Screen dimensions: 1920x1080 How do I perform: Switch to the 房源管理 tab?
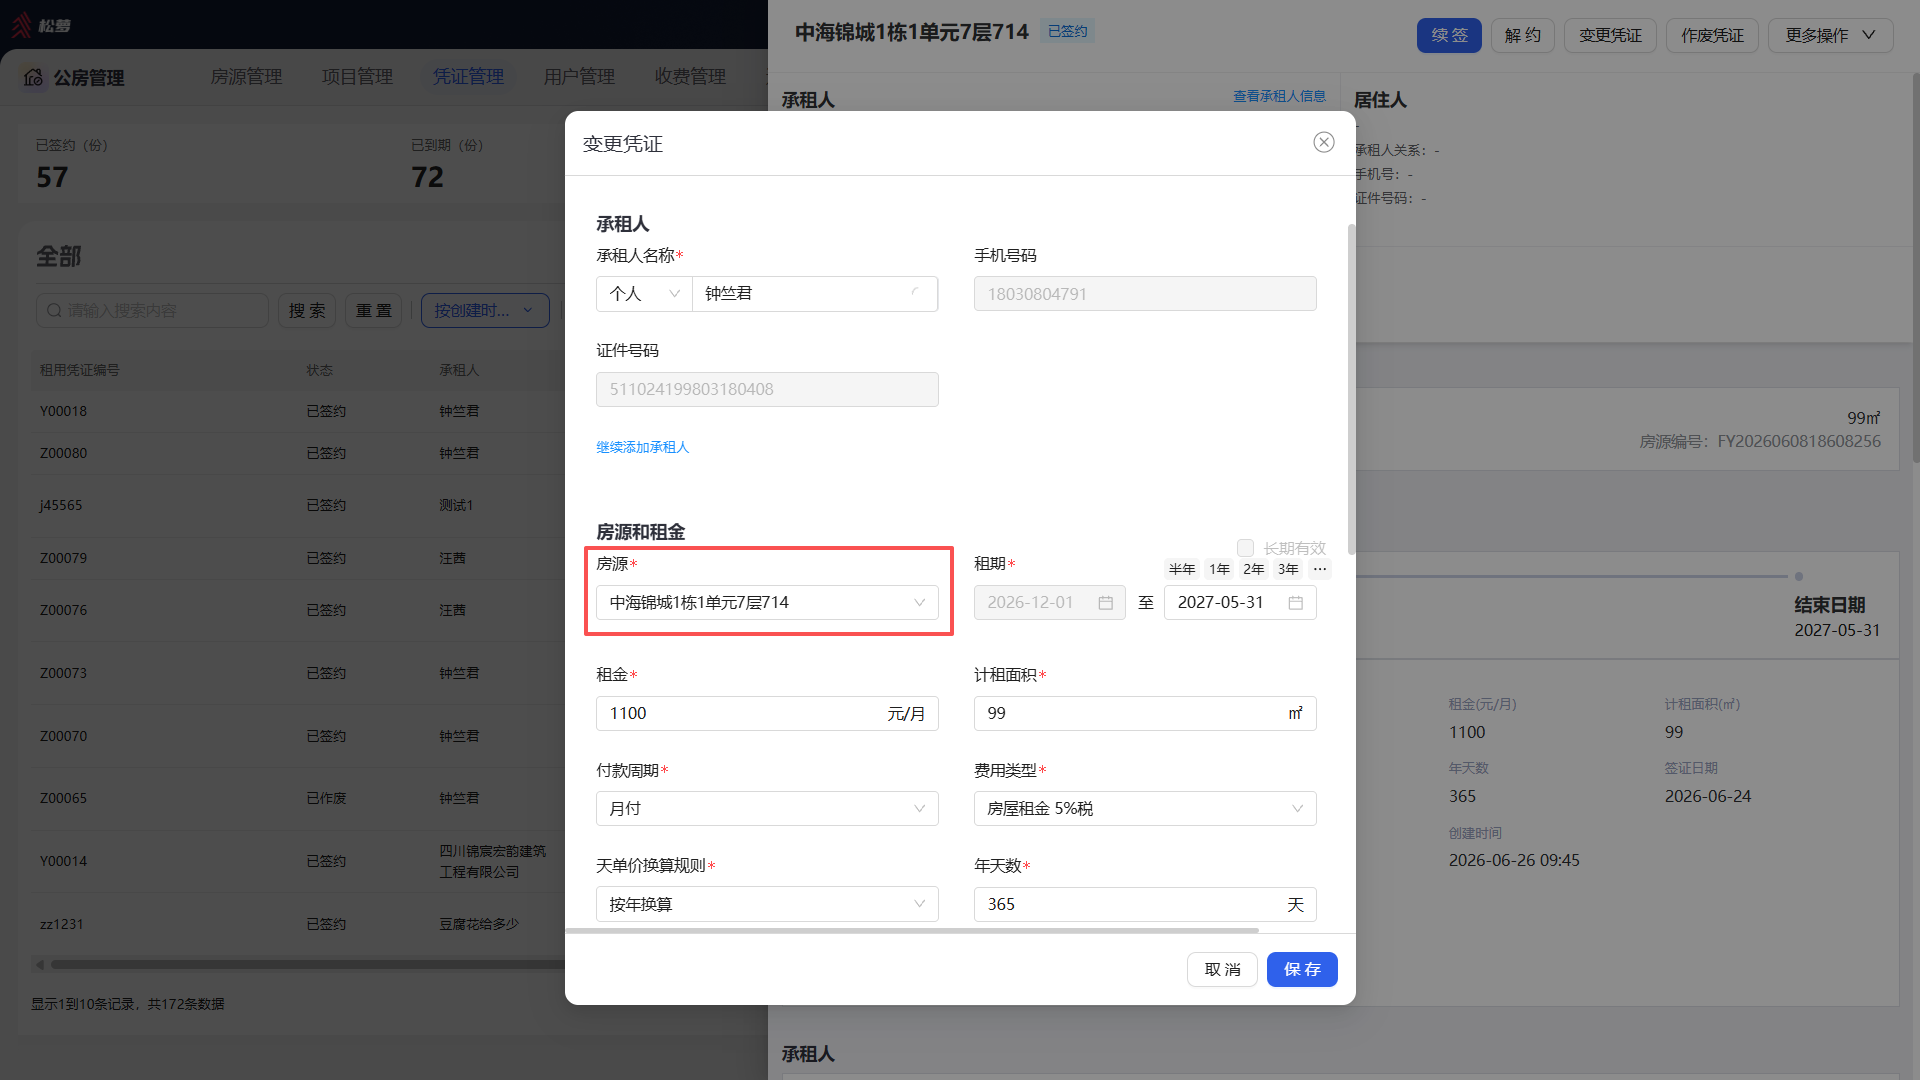[246, 77]
